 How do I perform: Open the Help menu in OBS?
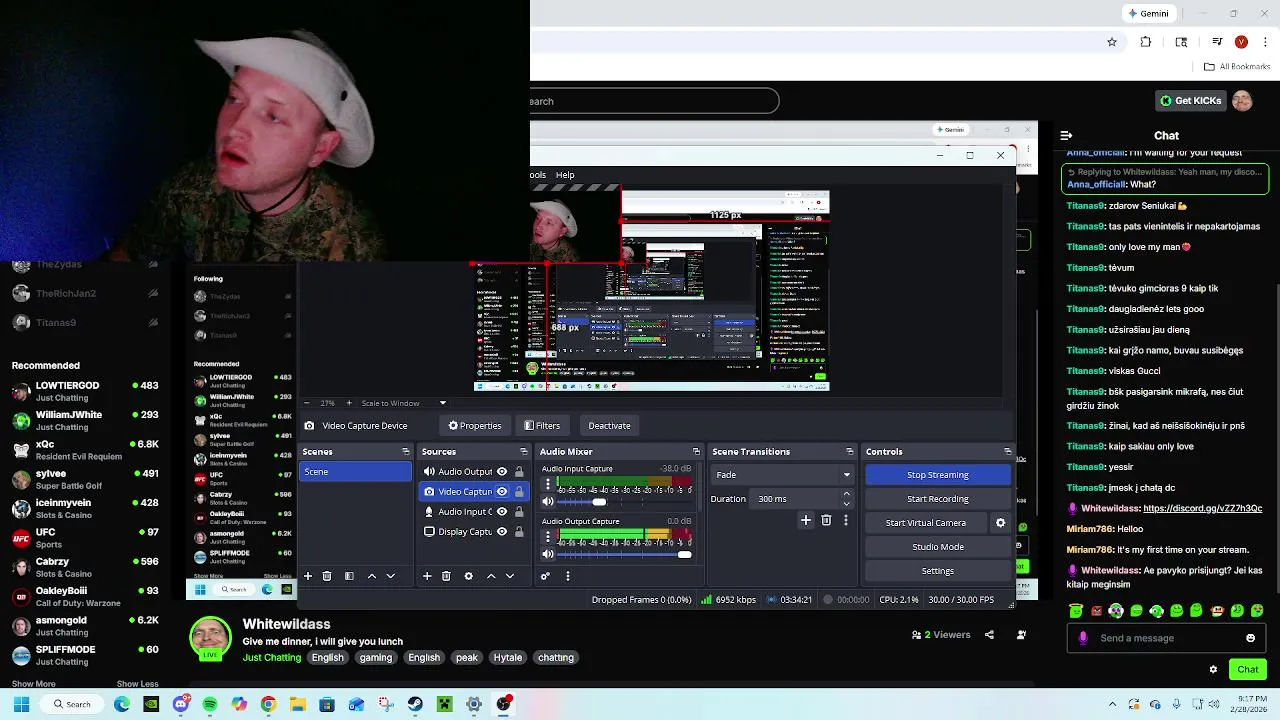tap(565, 175)
